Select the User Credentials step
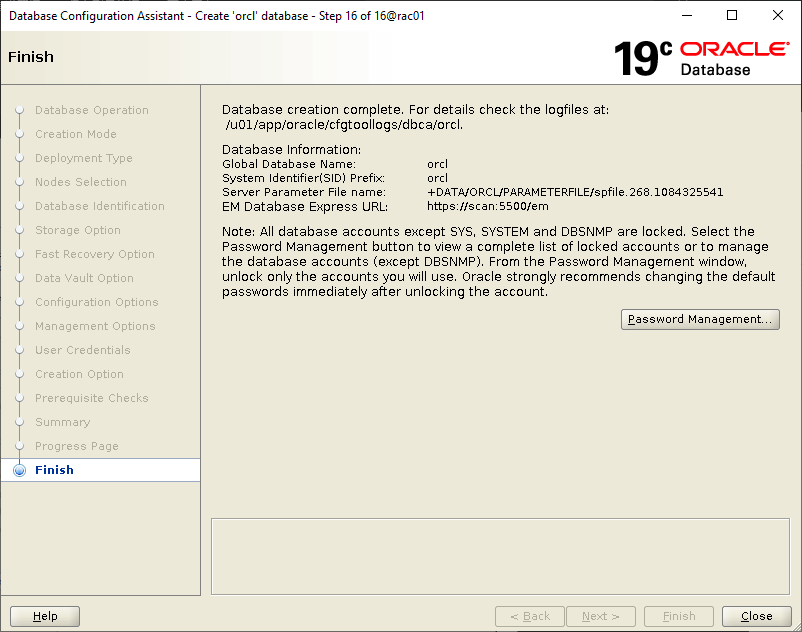802x632 pixels. pyautogui.click(x=83, y=350)
